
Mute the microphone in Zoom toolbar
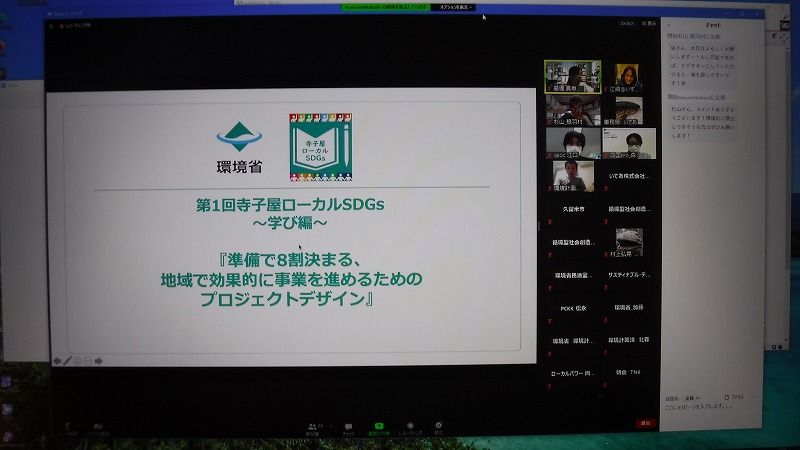tap(67, 428)
